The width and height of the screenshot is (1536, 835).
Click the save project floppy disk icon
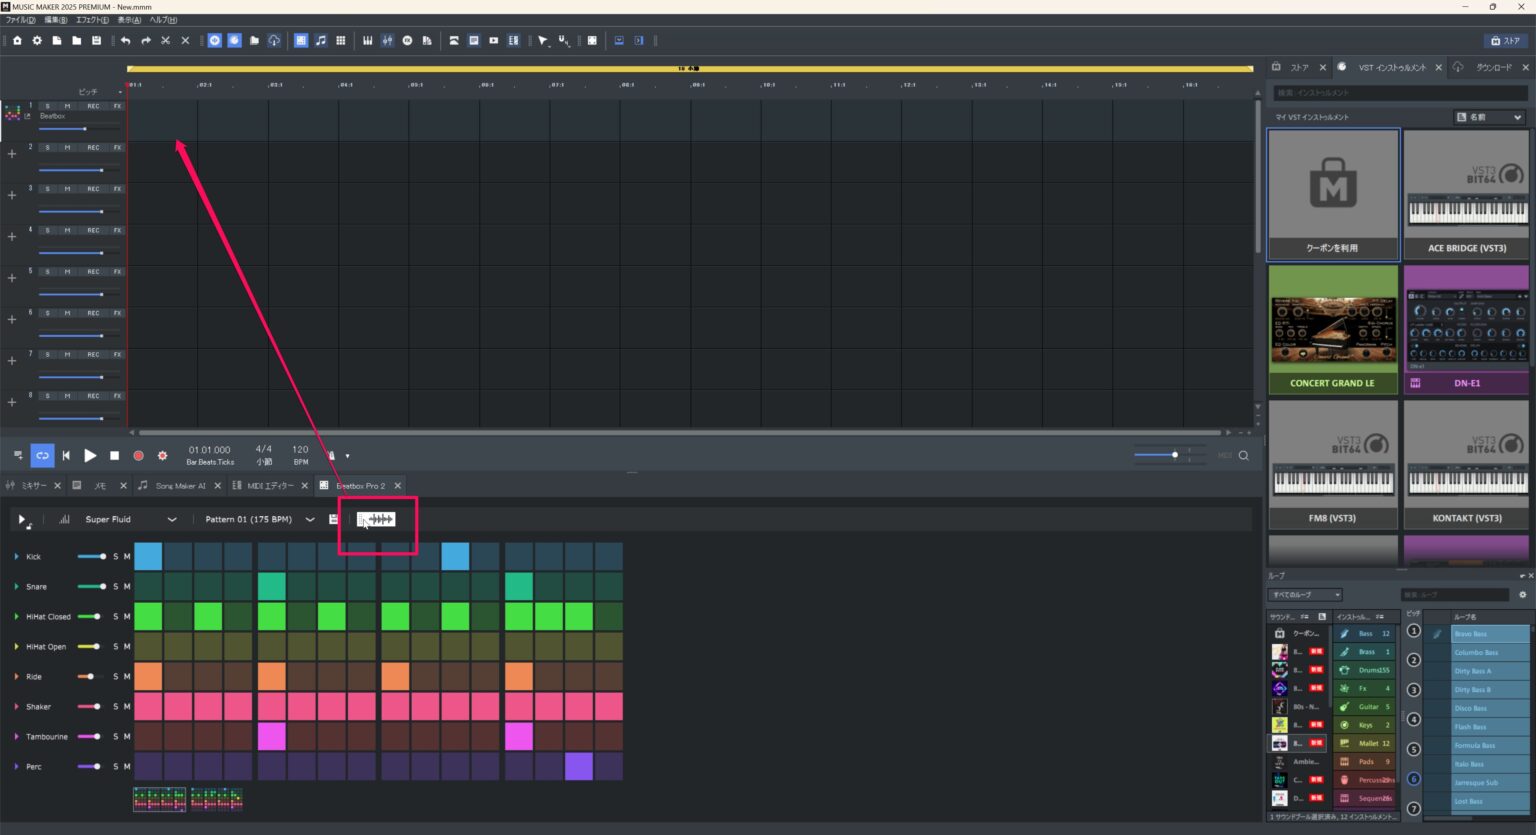click(x=96, y=41)
